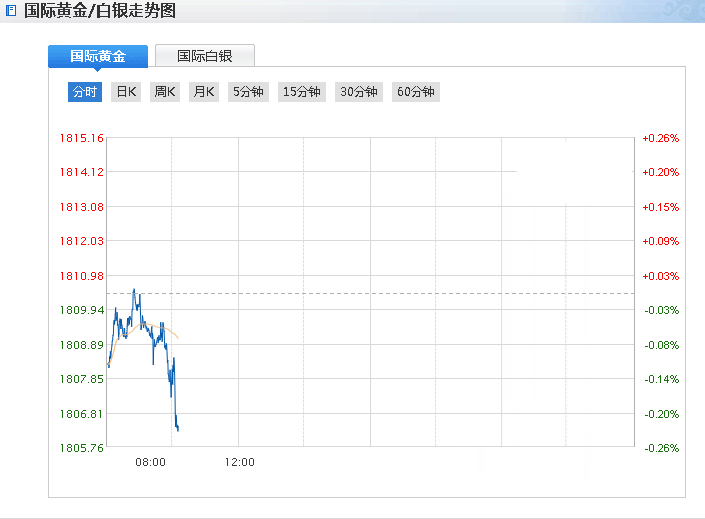Viewport: 705px width, 519px height.
Task: Switch to the 周K weekly chart
Action: pyautogui.click(x=165, y=92)
